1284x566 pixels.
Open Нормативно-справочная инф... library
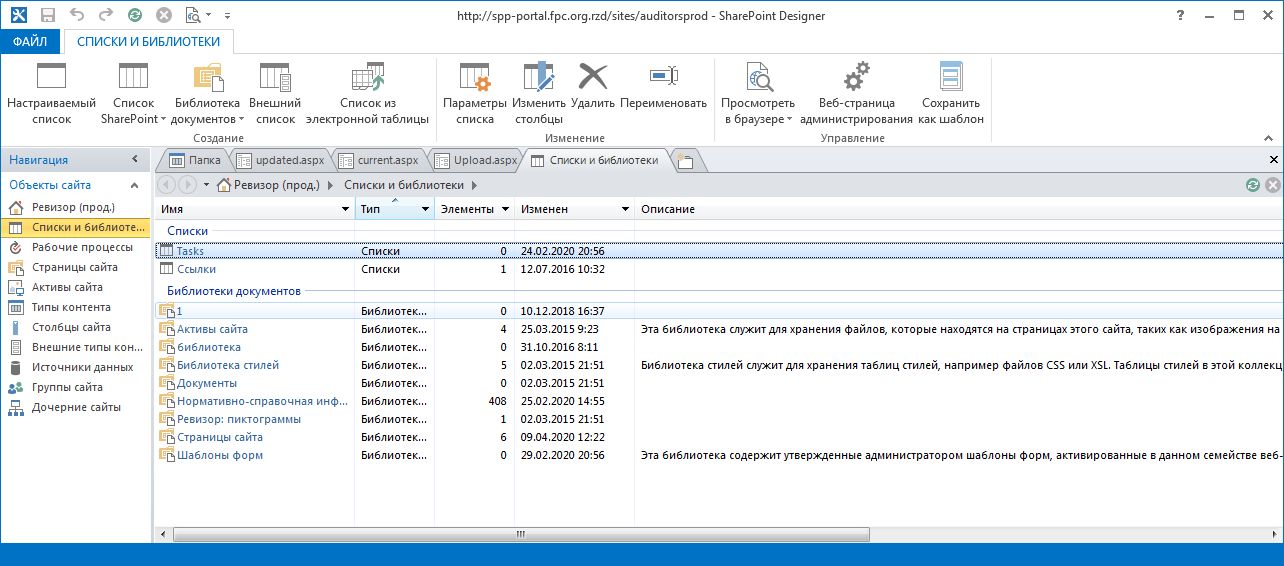(x=262, y=401)
